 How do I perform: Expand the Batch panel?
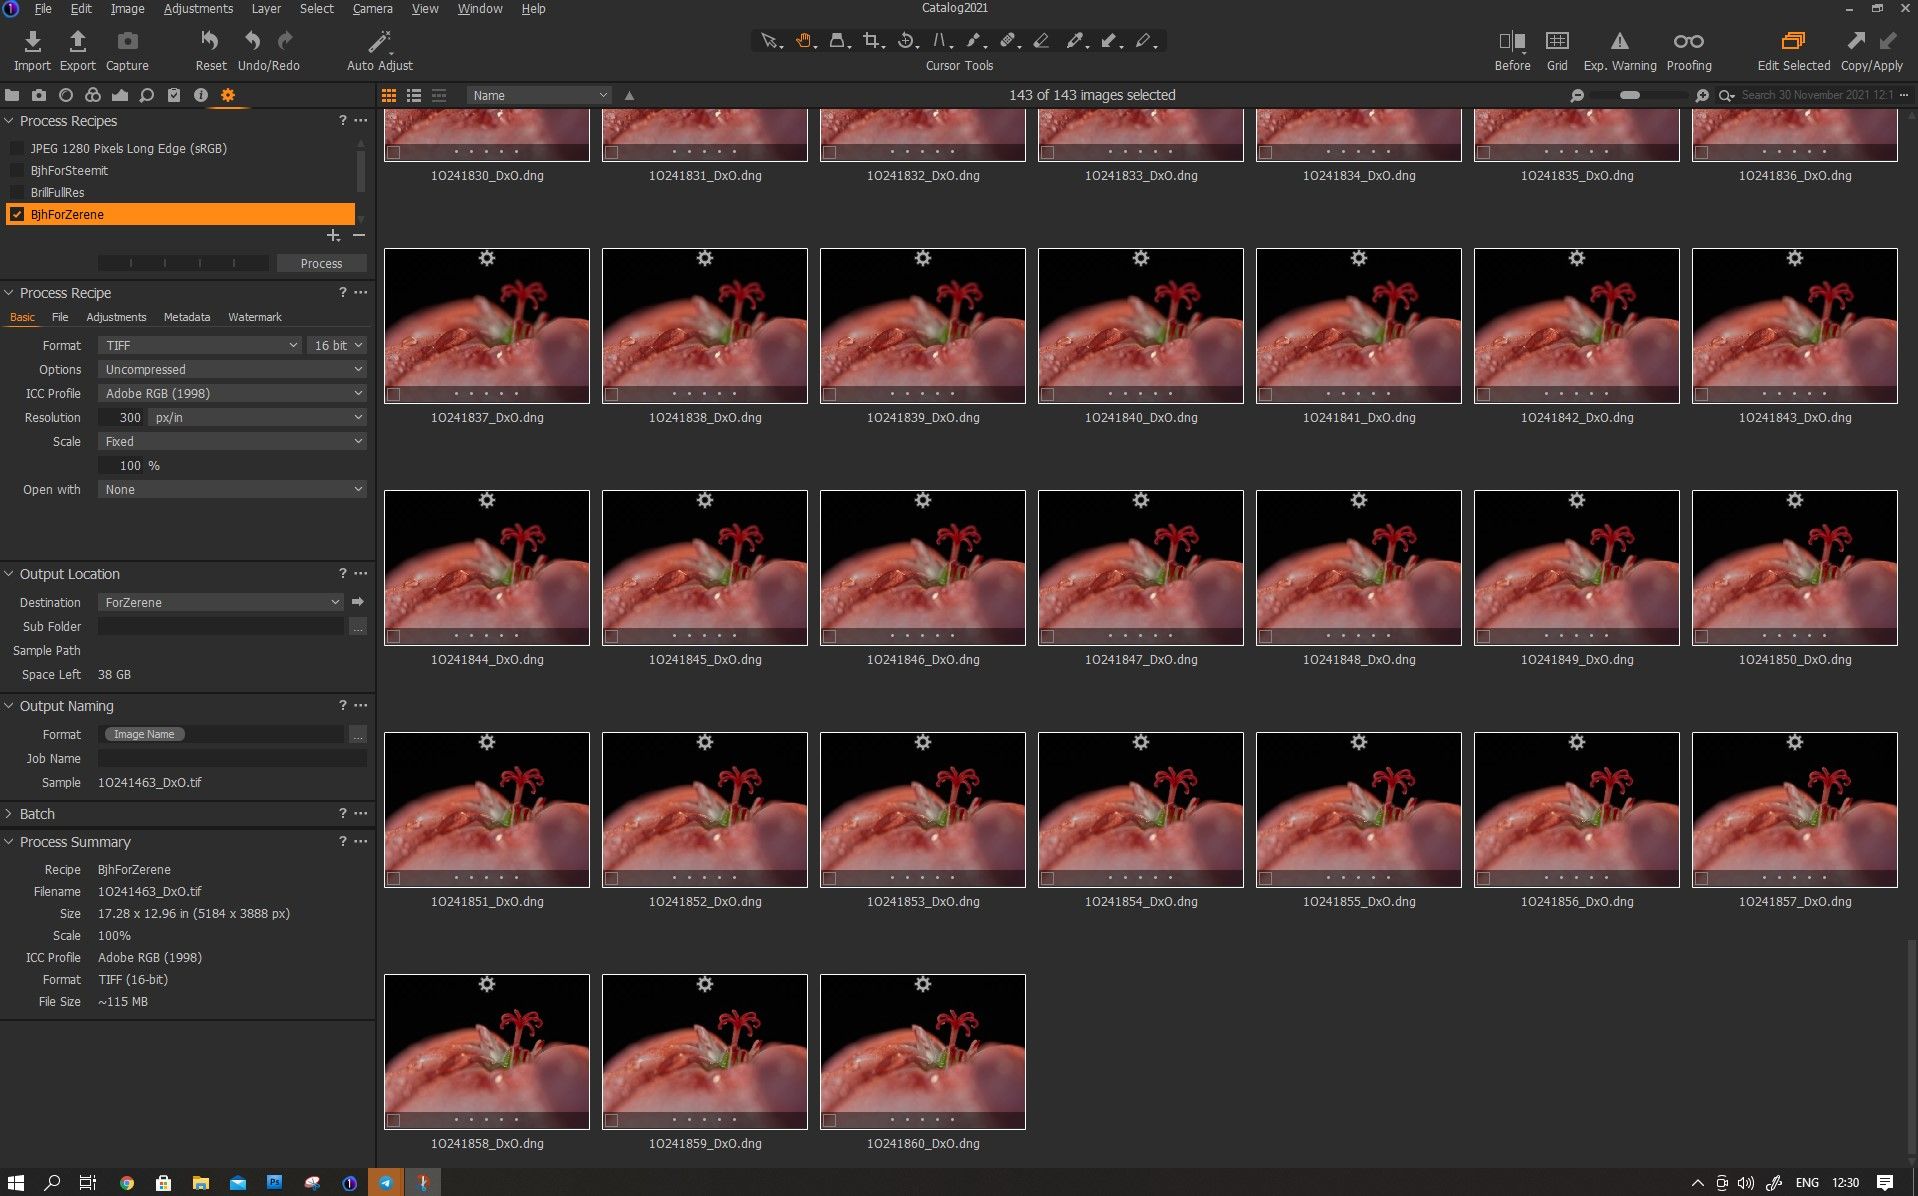pyautogui.click(x=9, y=814)
